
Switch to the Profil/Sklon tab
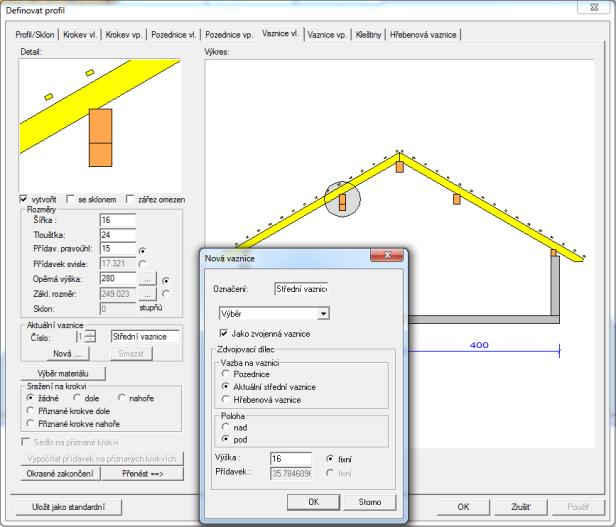click(35, 35)
